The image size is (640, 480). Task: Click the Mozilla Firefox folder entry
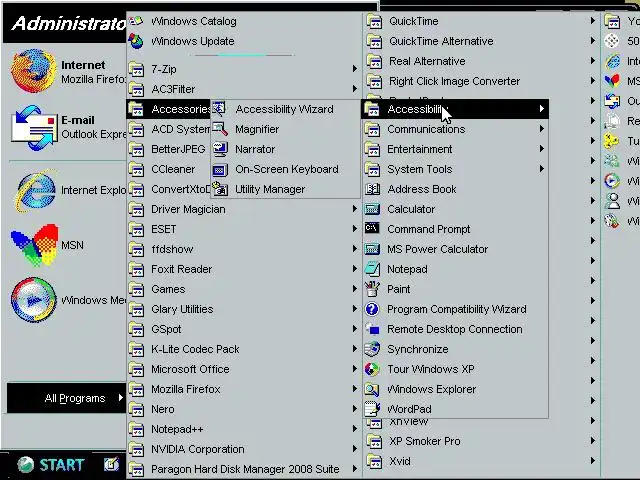tap(244, 389)
